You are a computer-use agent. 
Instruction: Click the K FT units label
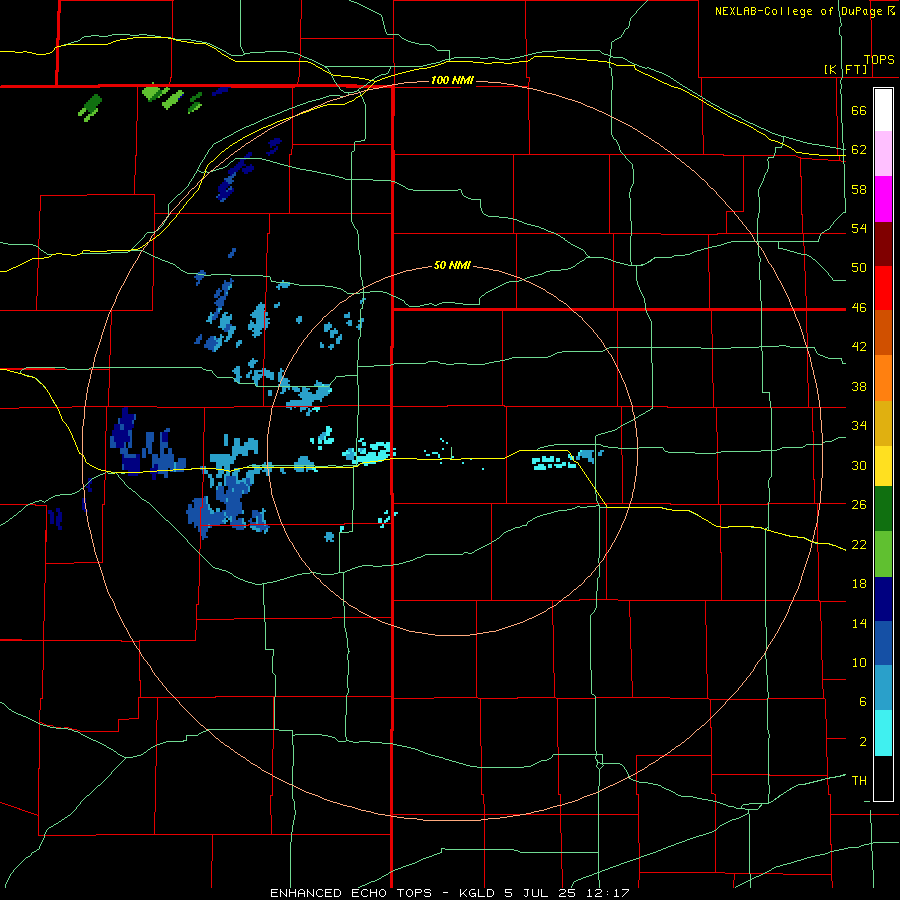point(845,69)
